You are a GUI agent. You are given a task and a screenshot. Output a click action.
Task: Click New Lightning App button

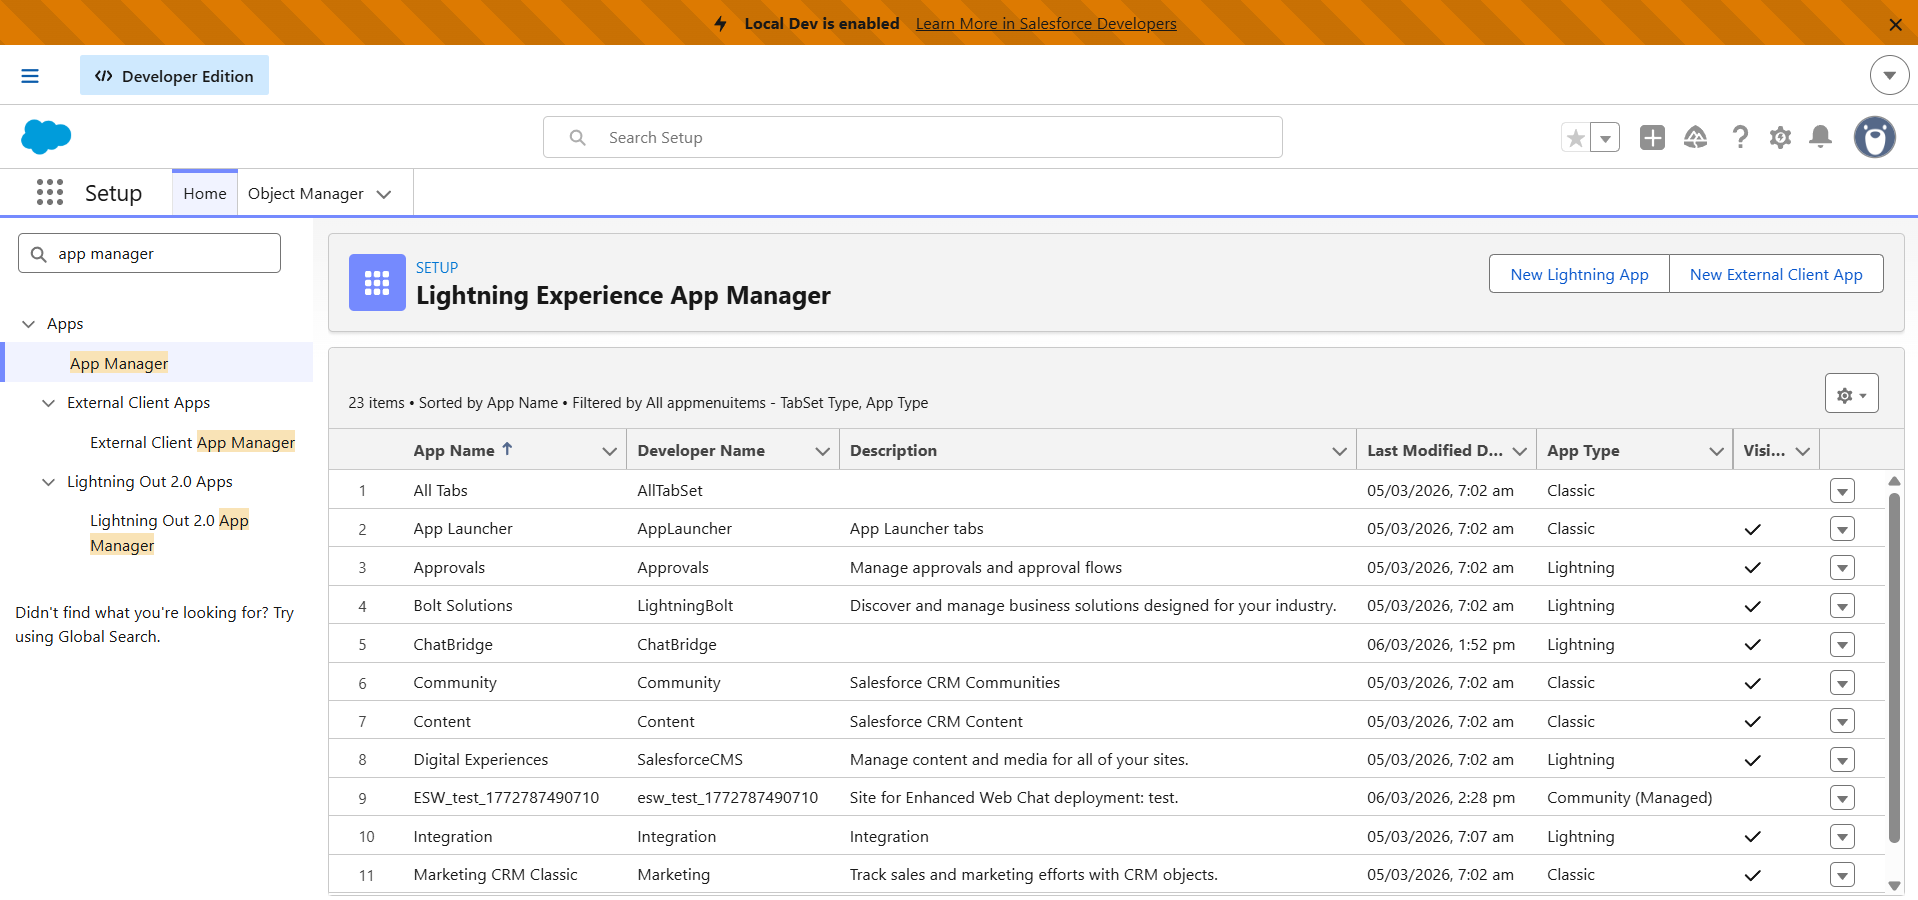[1579, 274]
